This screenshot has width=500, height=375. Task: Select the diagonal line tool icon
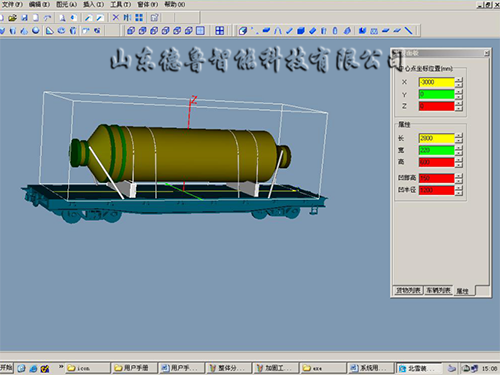[x=409, y=31]
